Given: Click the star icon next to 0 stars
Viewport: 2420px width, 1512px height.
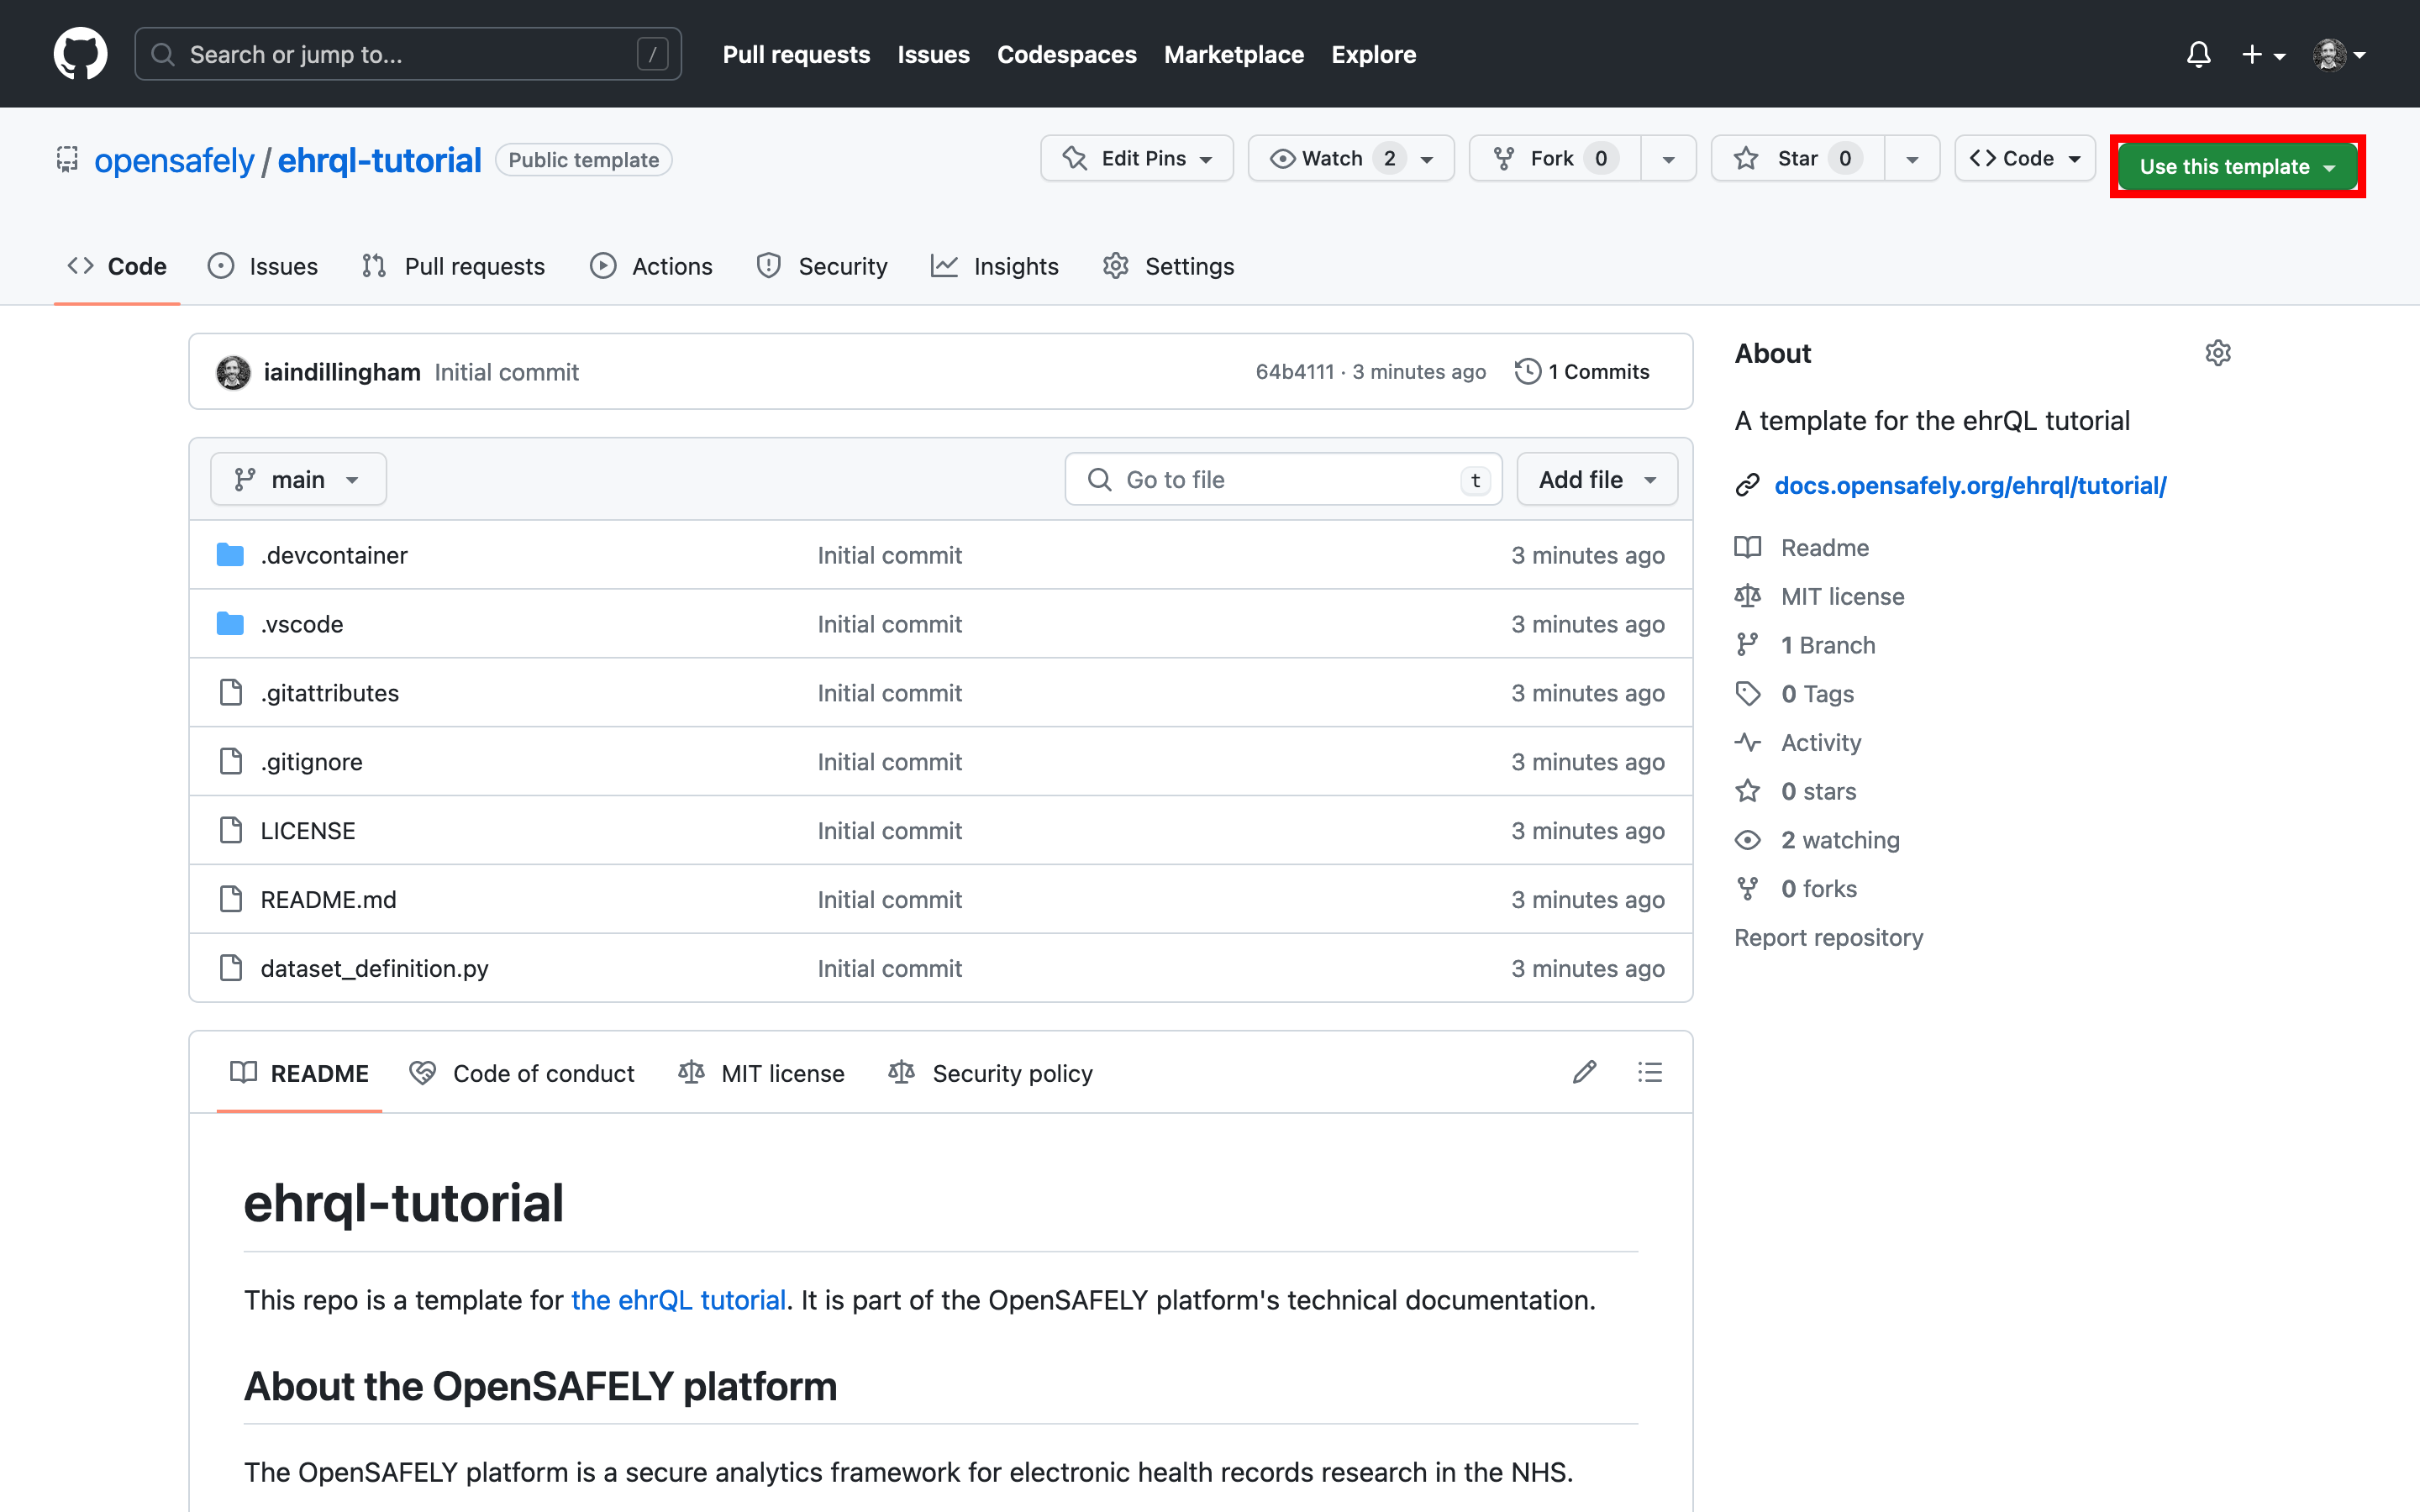Looking at the screenshot, I should coord(1747,791).
